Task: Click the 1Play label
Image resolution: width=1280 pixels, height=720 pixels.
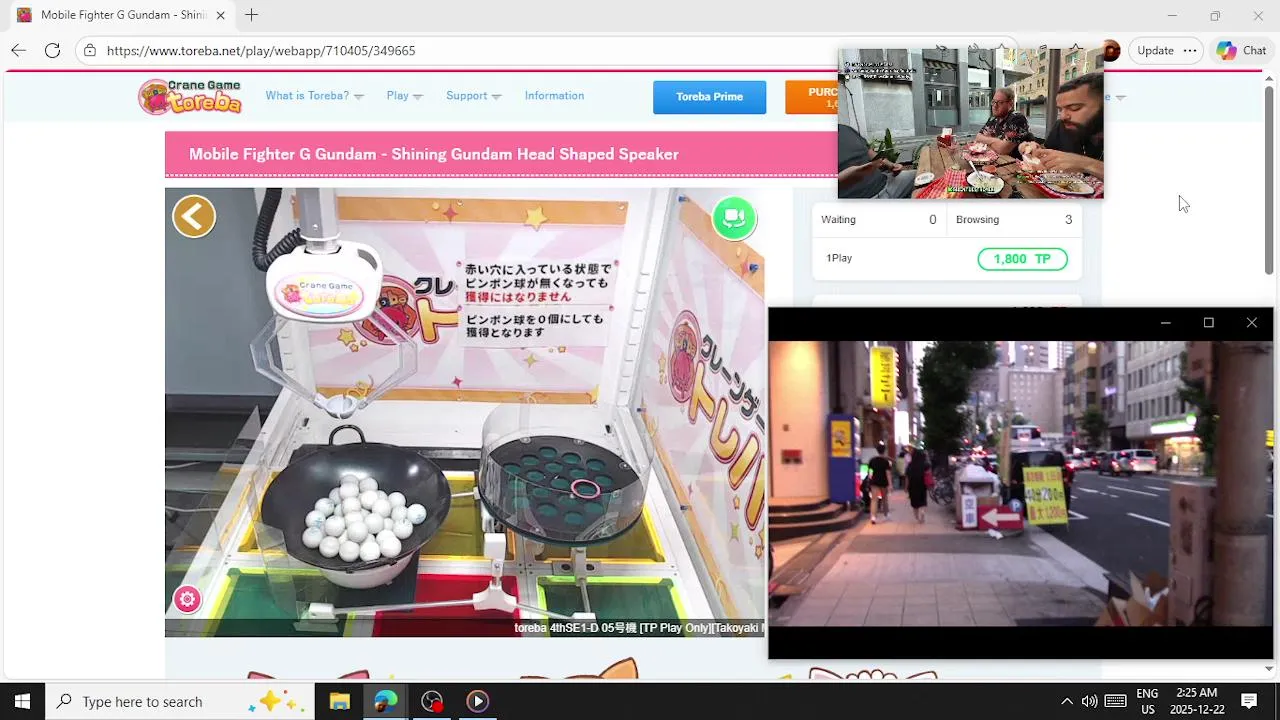Action: pyautogui.click(x=839, y=258)
